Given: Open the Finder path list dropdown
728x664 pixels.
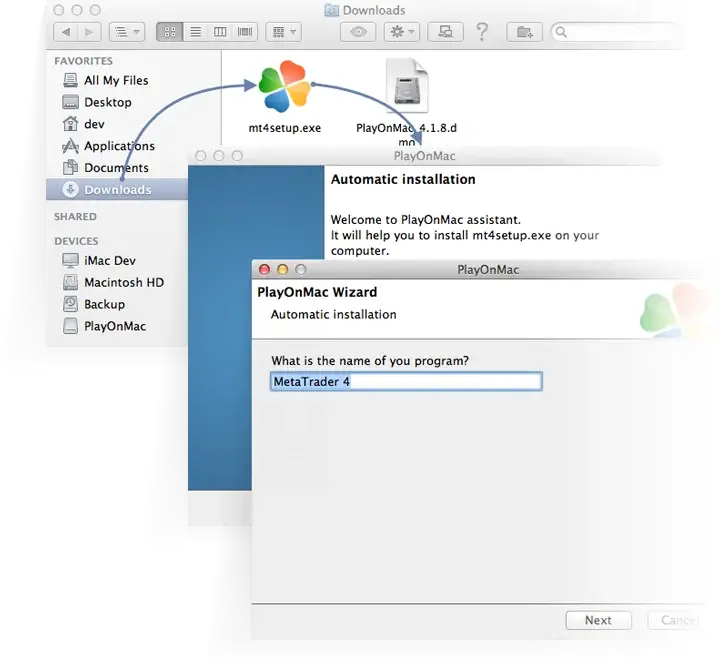Looking at the screenshot, I should tap(127, 32).
